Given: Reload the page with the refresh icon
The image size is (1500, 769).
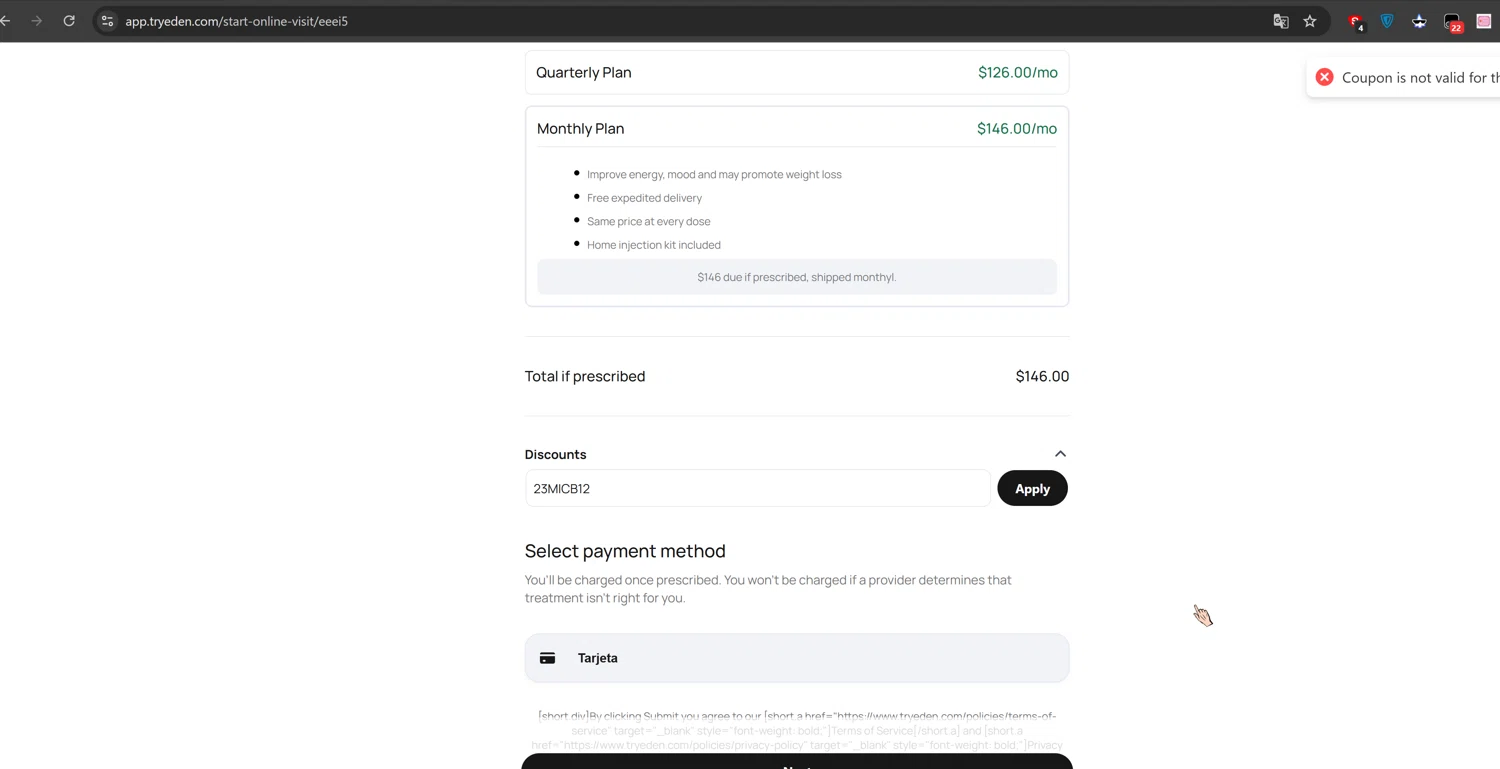Looking at the screenshot, I should 69,21.
